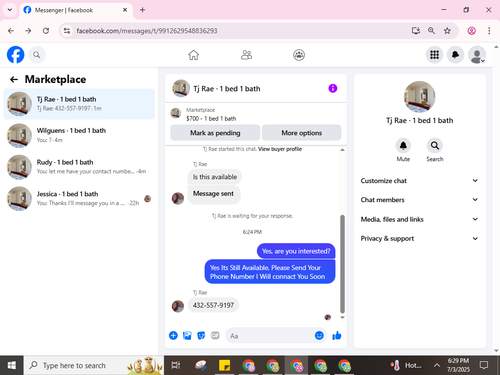Open the Windows Start menu
Viewport: 500px width, 375px height.
click(12, 365)
